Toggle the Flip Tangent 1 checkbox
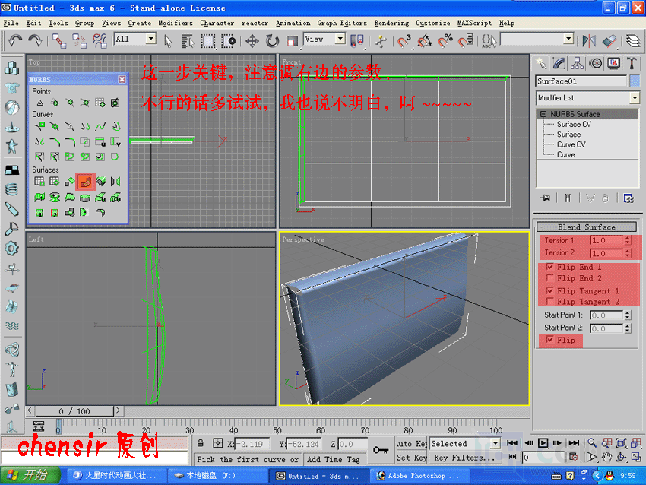 click(x=549, y=291)
